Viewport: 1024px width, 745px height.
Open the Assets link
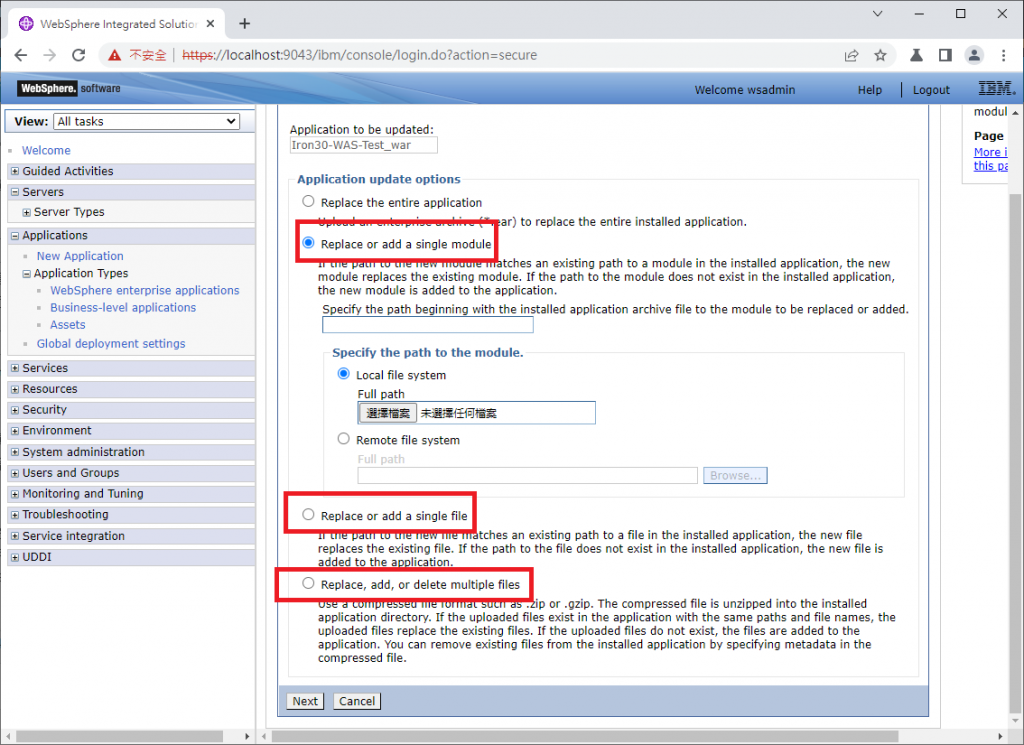click(x=67, y=325)
